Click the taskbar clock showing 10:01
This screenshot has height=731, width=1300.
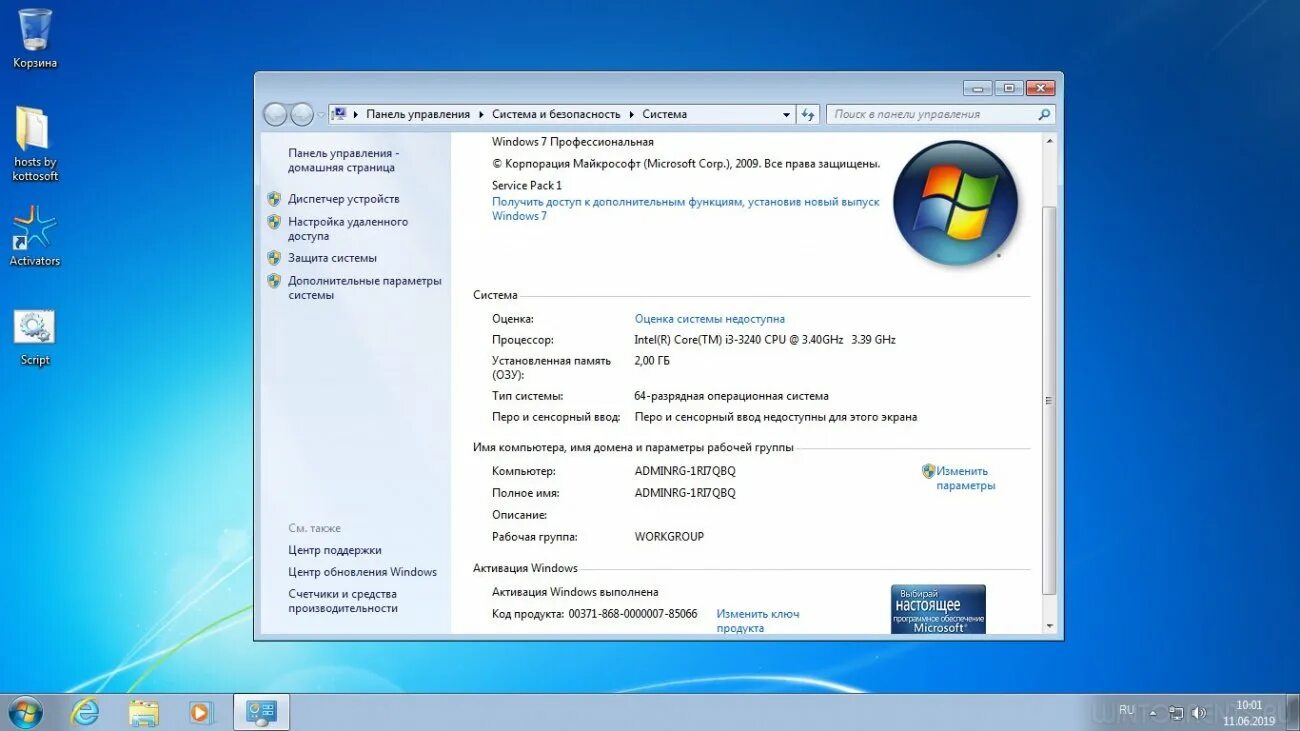pos(1249,712)
